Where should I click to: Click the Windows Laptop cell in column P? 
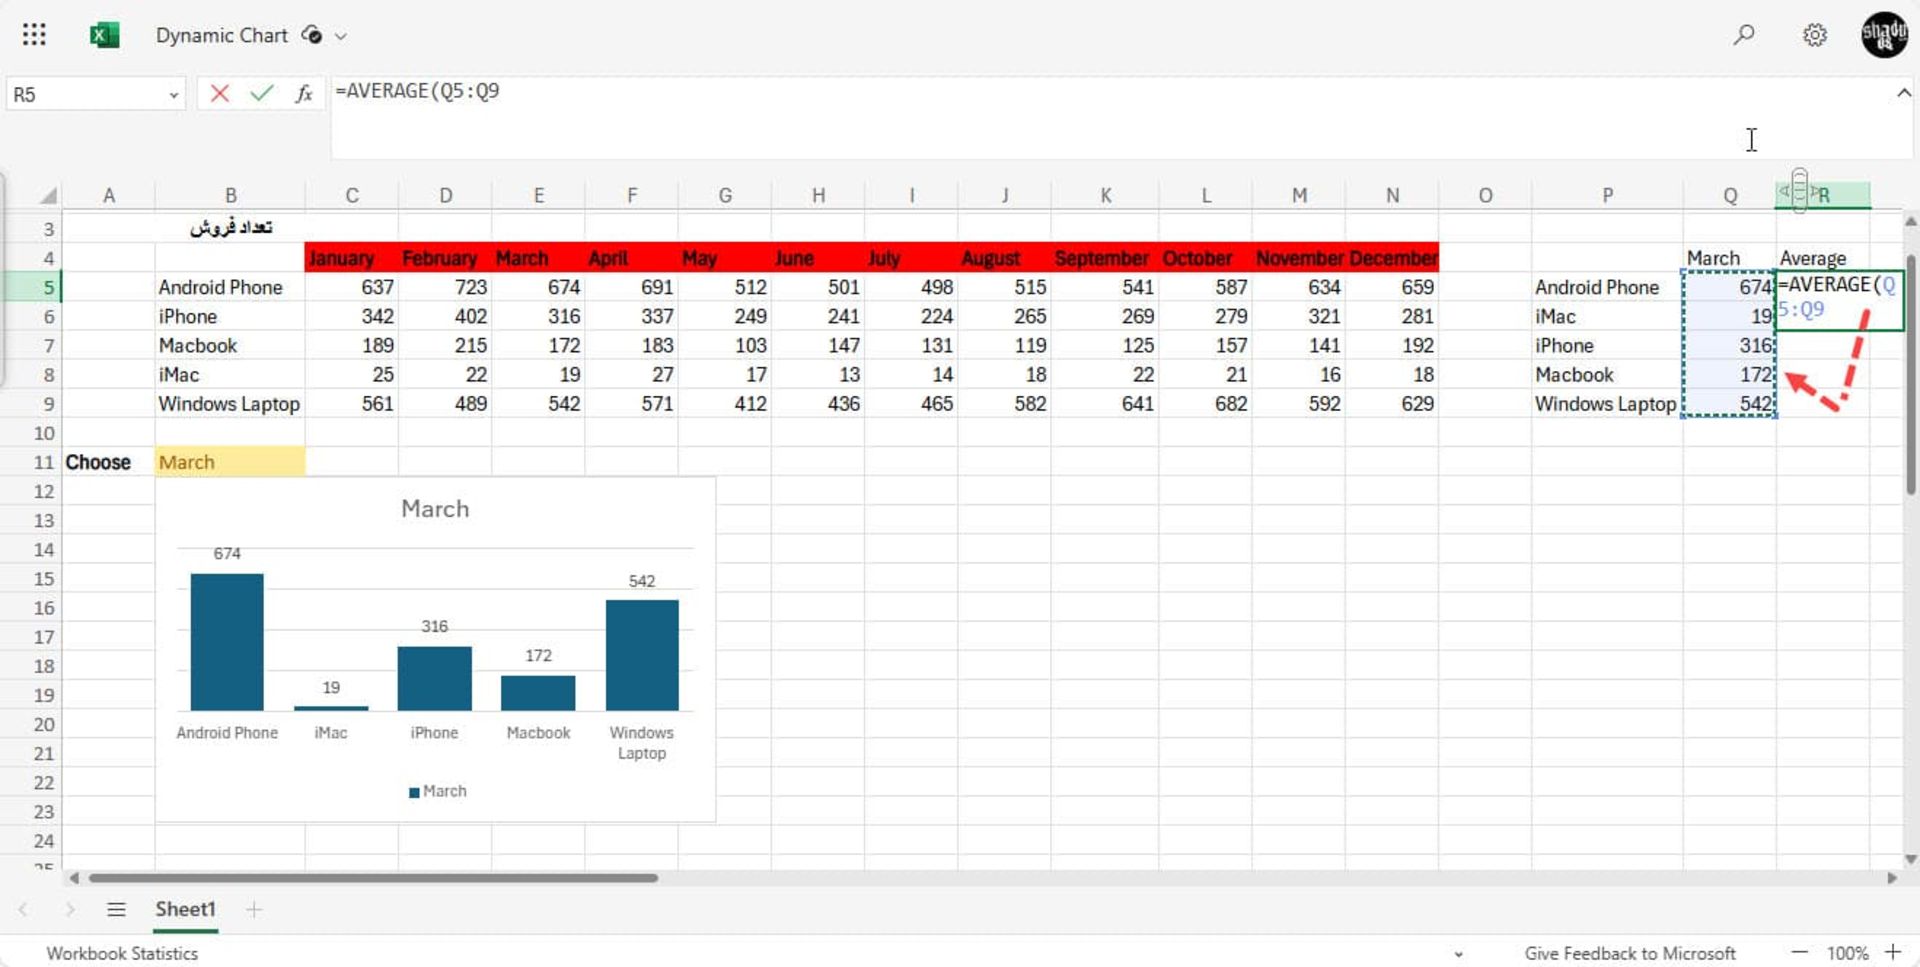(1607, 404)
